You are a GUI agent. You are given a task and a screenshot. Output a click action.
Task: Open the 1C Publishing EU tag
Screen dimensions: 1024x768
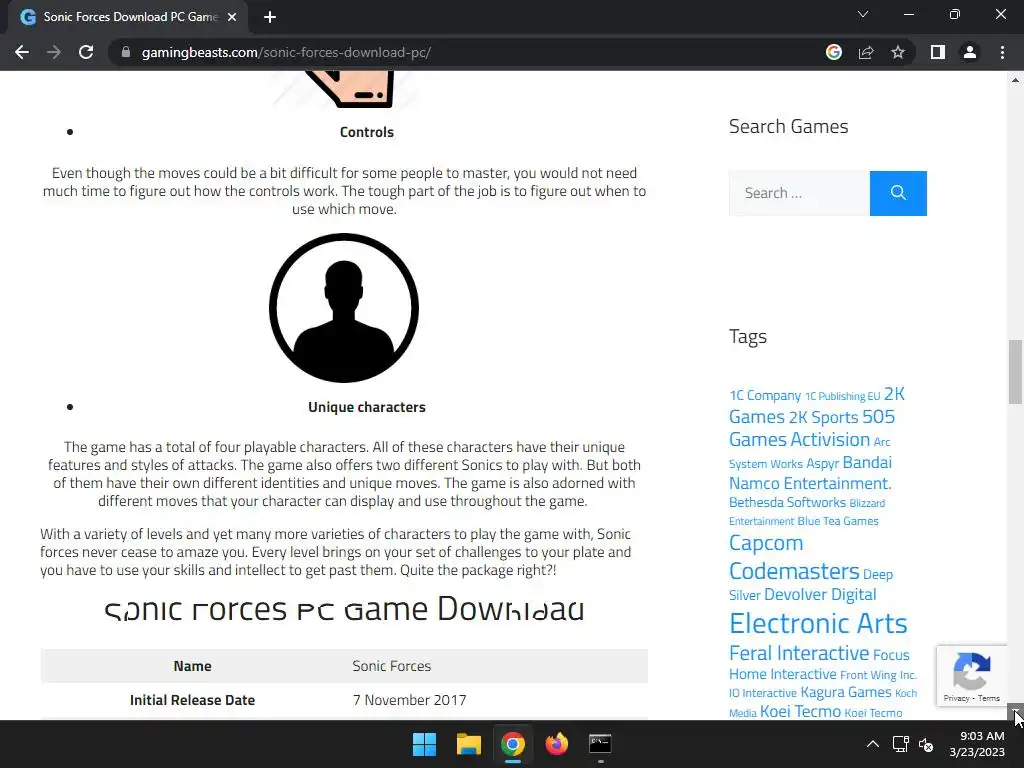842,396
